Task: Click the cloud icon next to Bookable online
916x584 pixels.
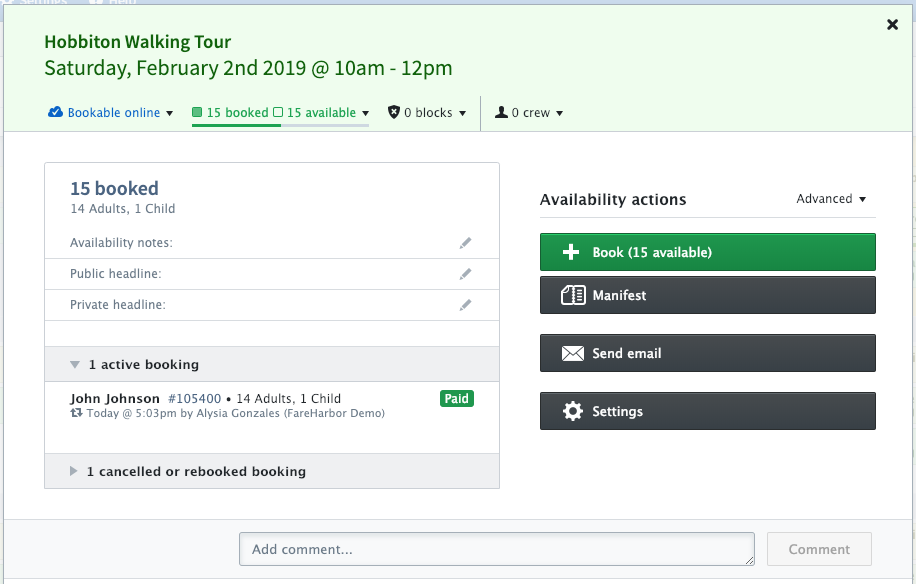Action: 57,112
